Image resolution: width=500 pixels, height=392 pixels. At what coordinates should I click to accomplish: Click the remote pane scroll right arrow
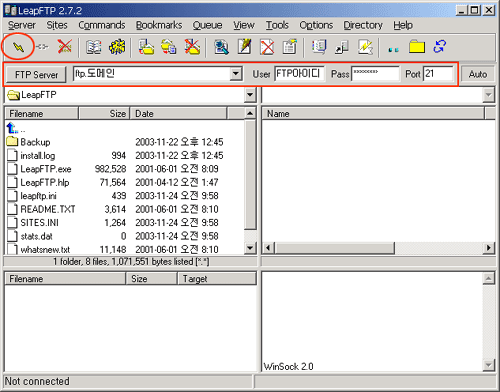tap(489, 248)
